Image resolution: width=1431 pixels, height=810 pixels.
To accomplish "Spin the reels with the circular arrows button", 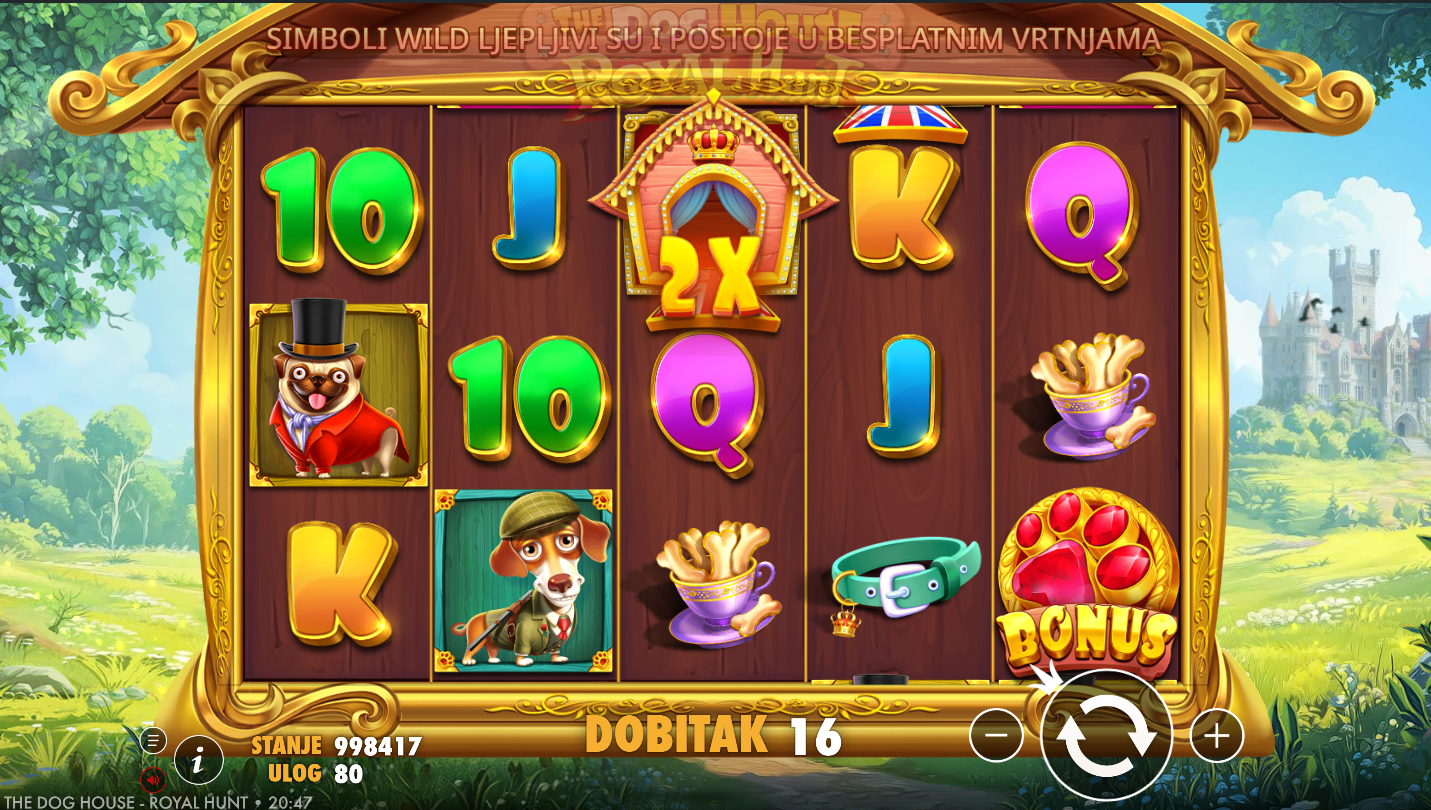I will tap(1106, 737).
